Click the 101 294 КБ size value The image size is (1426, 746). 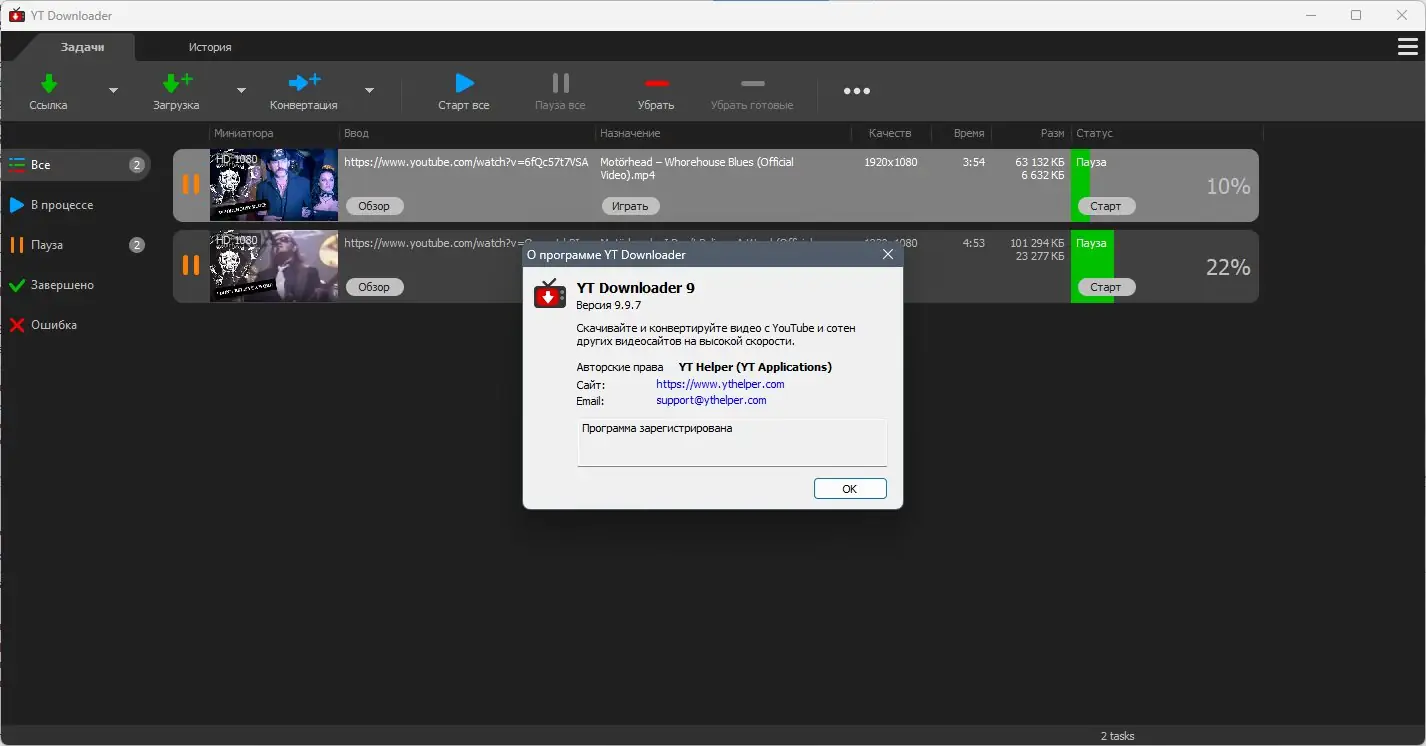coord(1037,243)
